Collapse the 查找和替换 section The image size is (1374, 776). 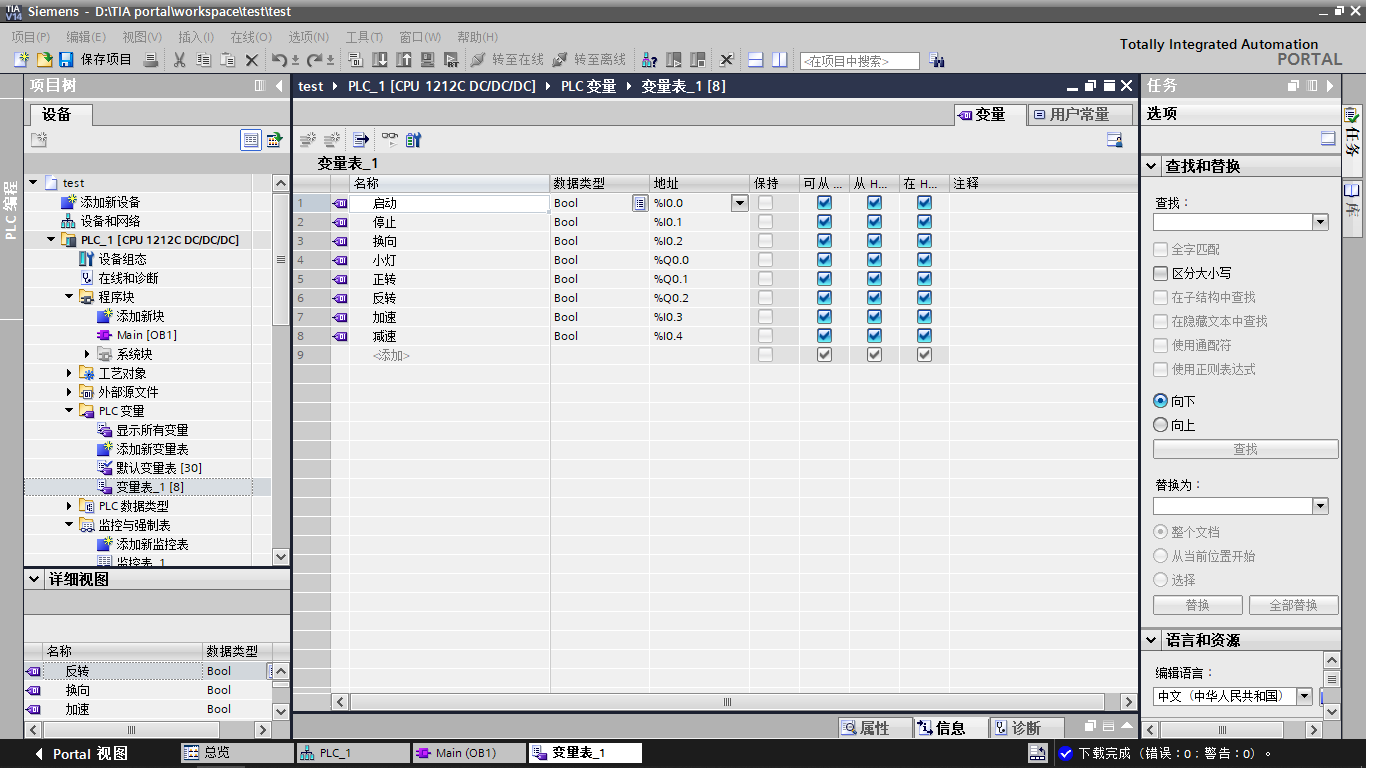[x=1153, y=166]
